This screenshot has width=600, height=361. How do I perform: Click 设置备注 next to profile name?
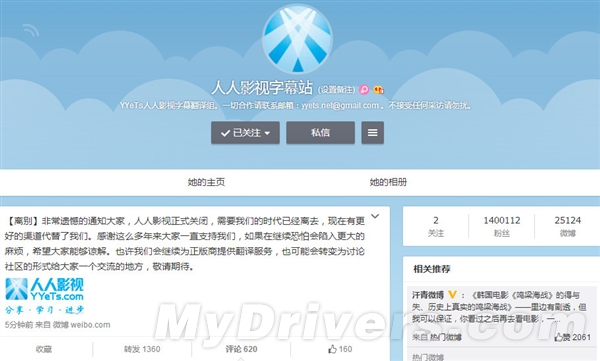[336, 90]
